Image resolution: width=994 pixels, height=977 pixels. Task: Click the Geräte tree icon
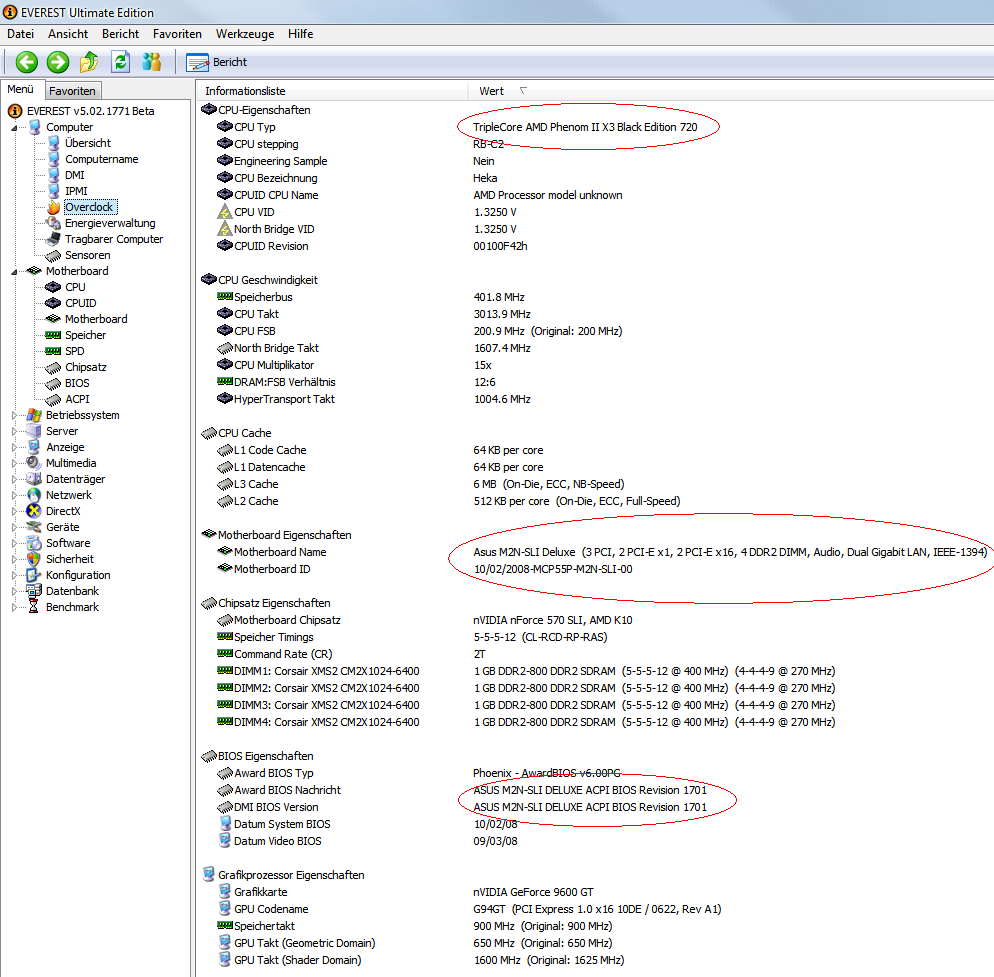click(x=34, y=527)
